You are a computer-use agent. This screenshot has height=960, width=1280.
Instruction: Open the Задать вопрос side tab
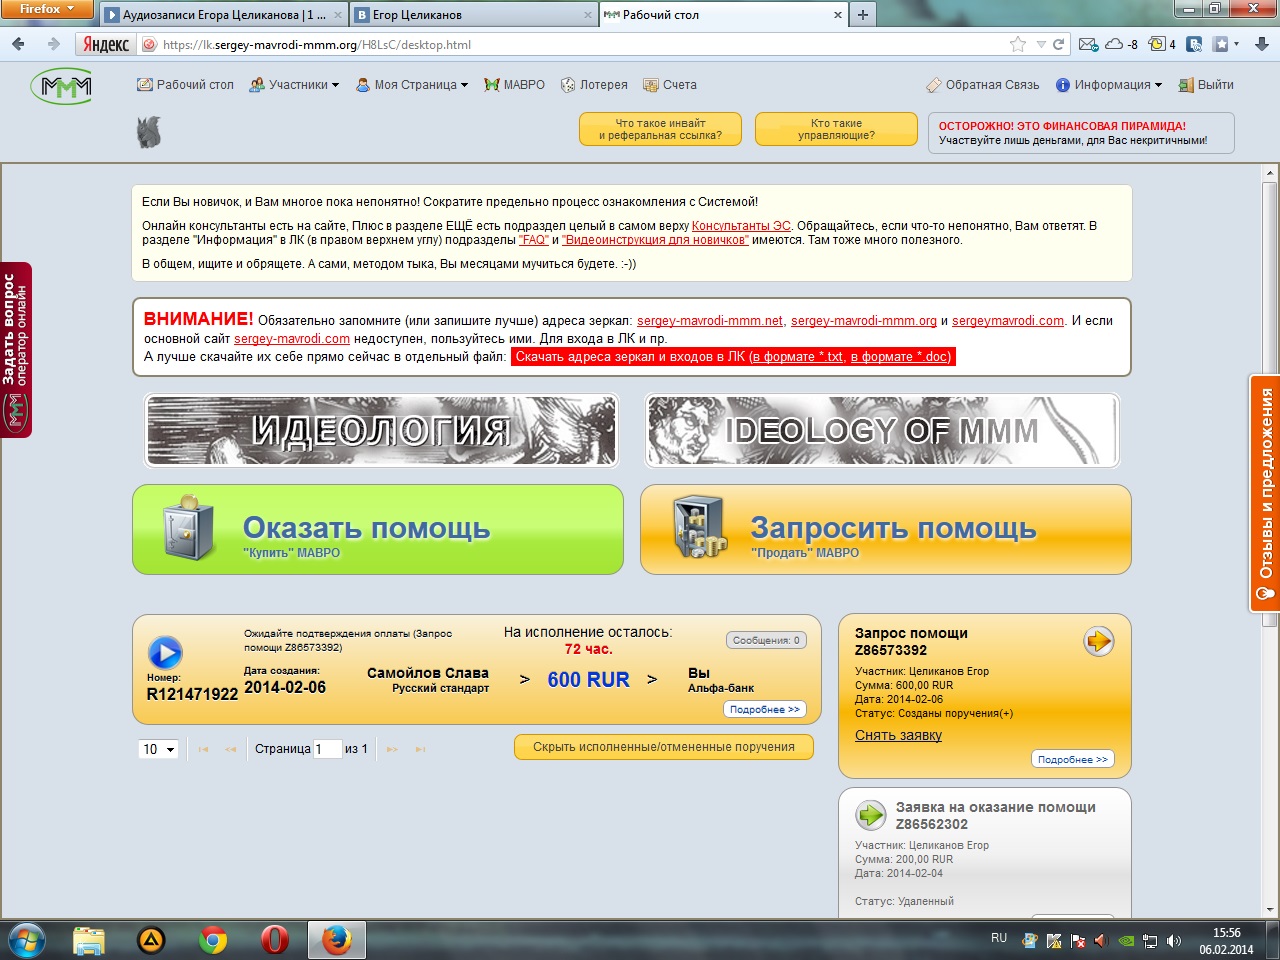(x=16, y=350)
